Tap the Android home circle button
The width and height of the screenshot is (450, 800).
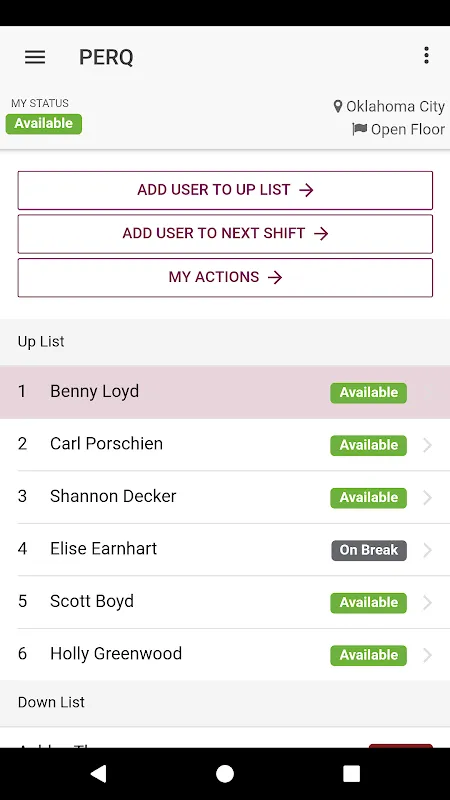click(x=225, y=773)
